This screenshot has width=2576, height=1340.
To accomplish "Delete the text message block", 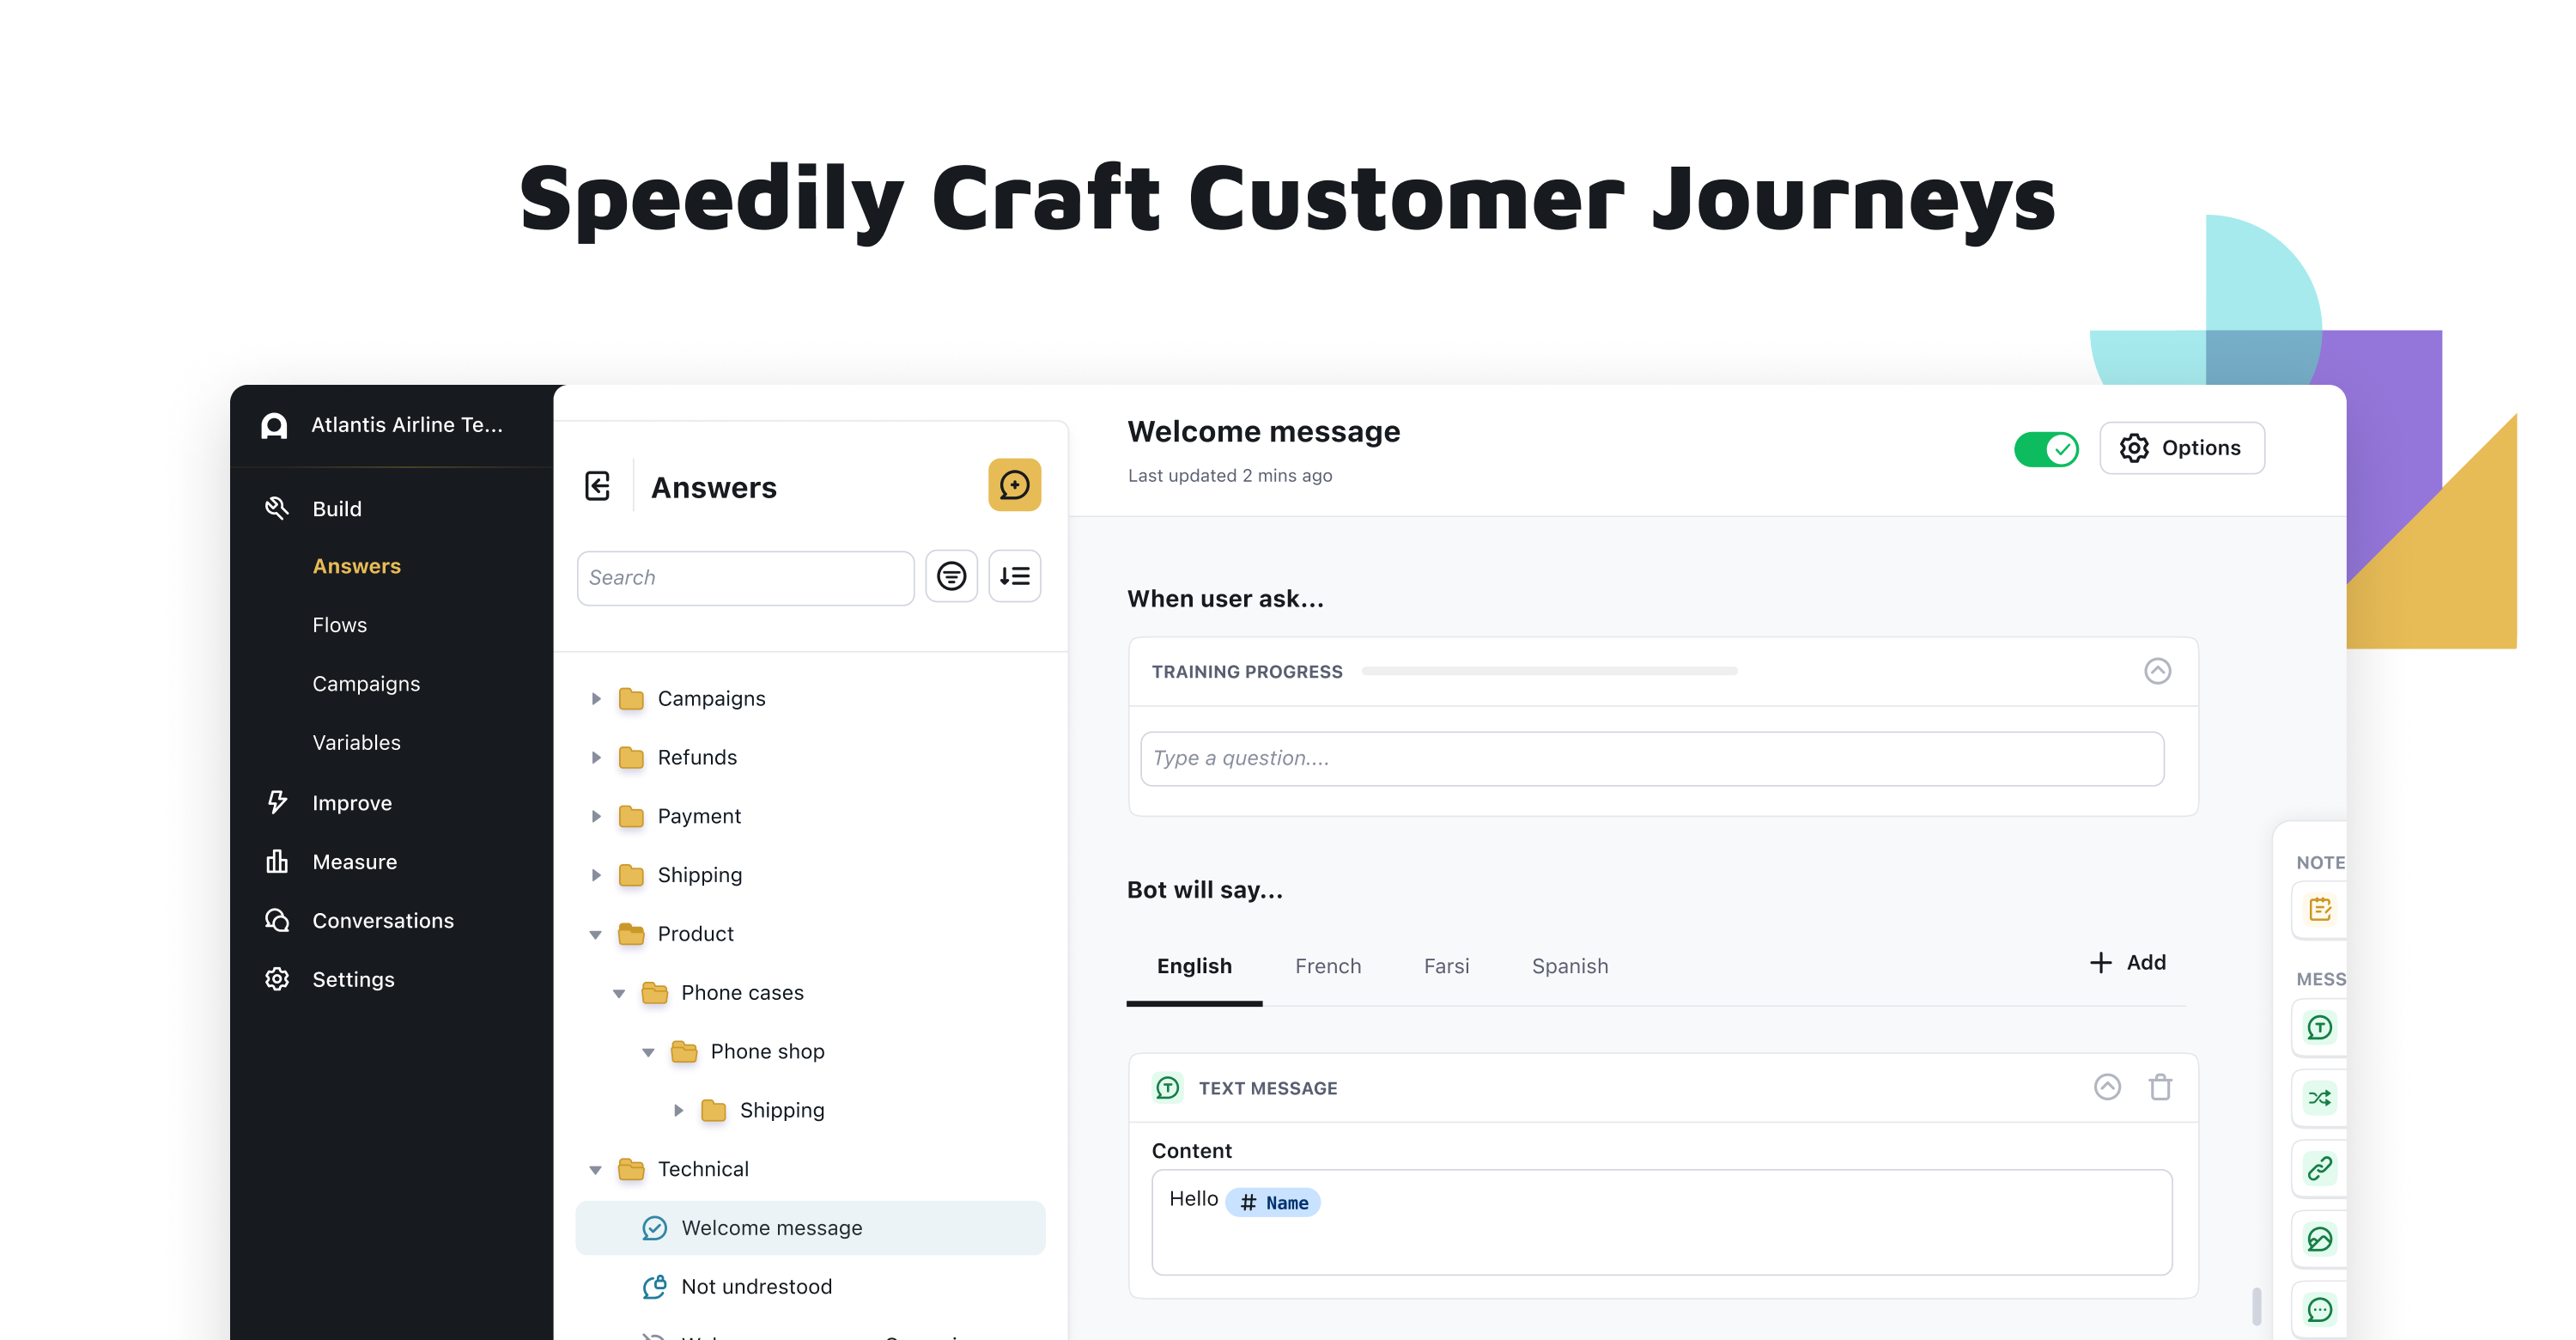I will point(2160,1087).
